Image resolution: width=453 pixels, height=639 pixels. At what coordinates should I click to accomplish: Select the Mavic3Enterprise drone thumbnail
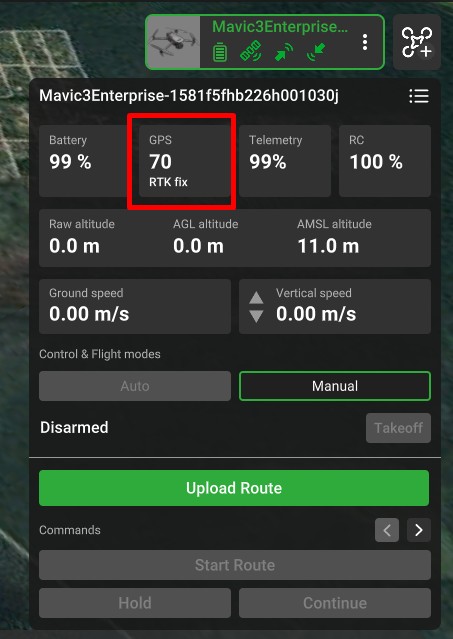tap(174, 42)
